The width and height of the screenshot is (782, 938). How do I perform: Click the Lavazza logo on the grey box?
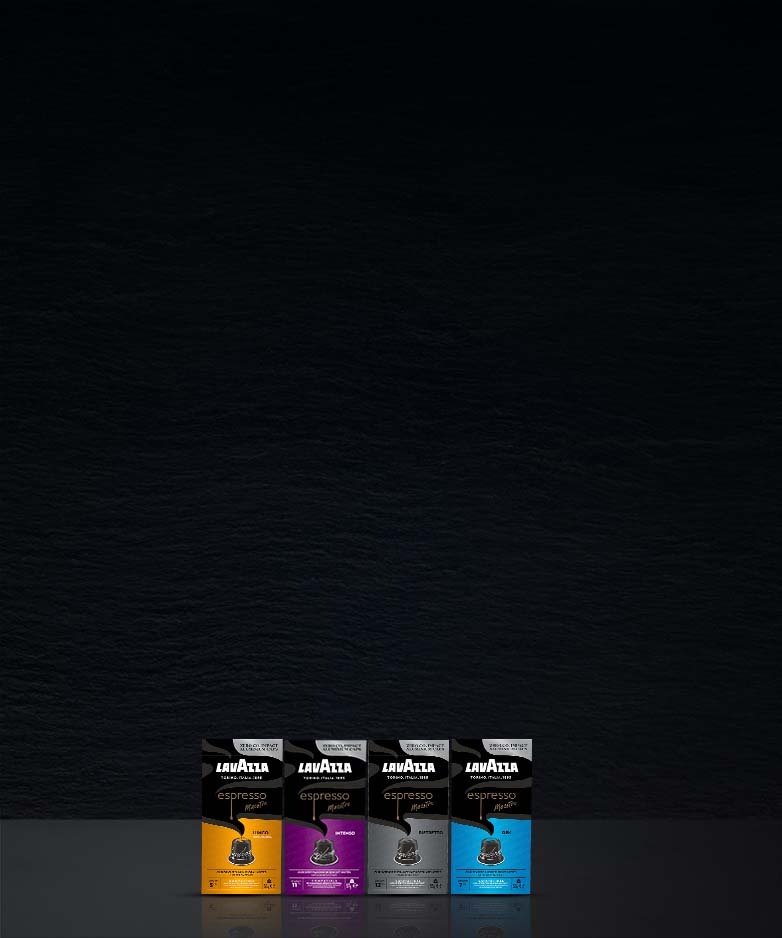[408, 767]
